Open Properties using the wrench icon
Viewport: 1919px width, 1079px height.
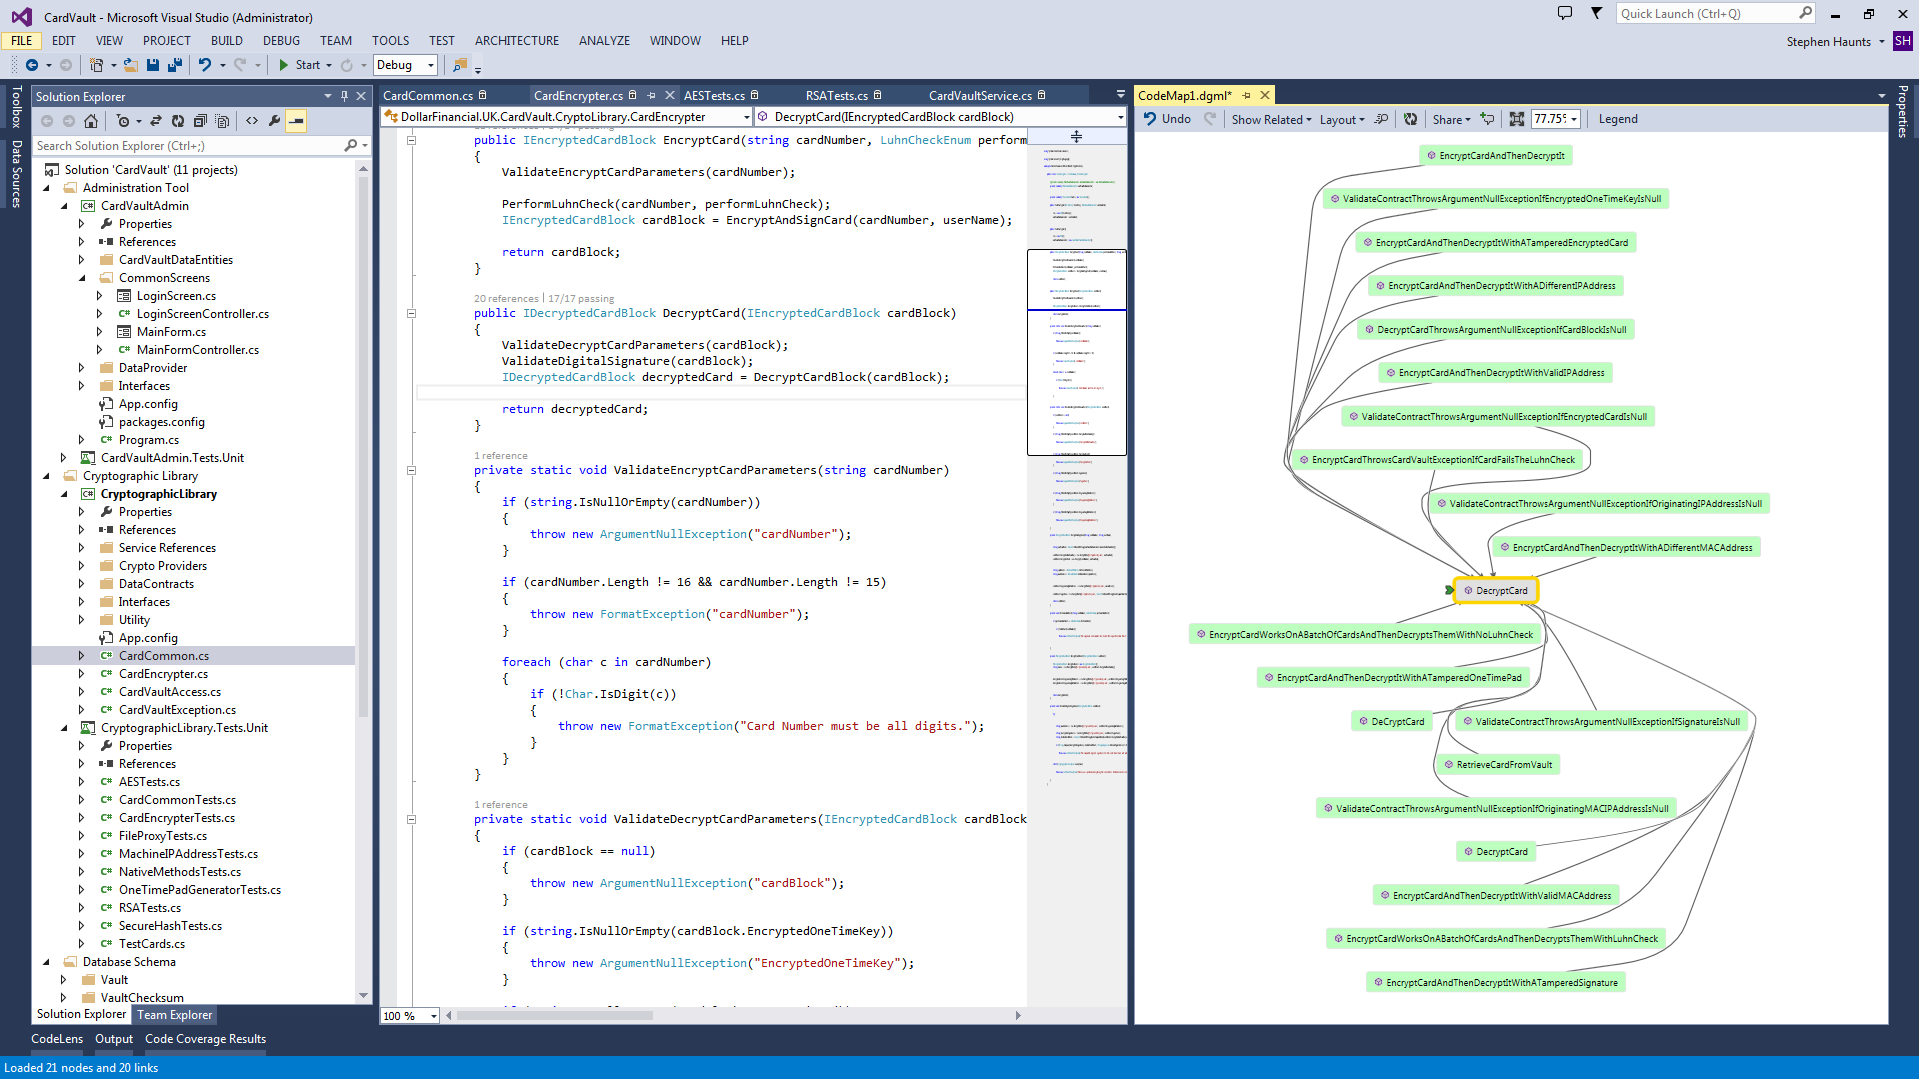[x=274, y=120]
